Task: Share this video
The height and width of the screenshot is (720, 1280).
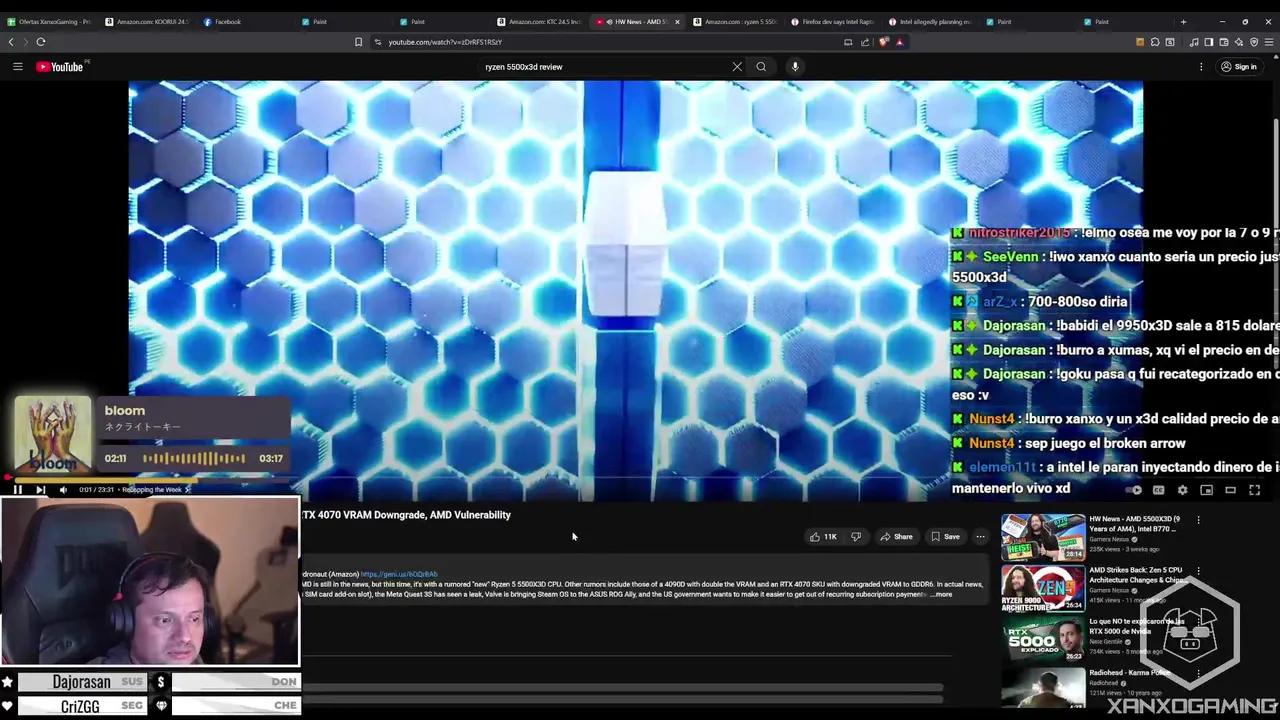Action: [896, 537]
